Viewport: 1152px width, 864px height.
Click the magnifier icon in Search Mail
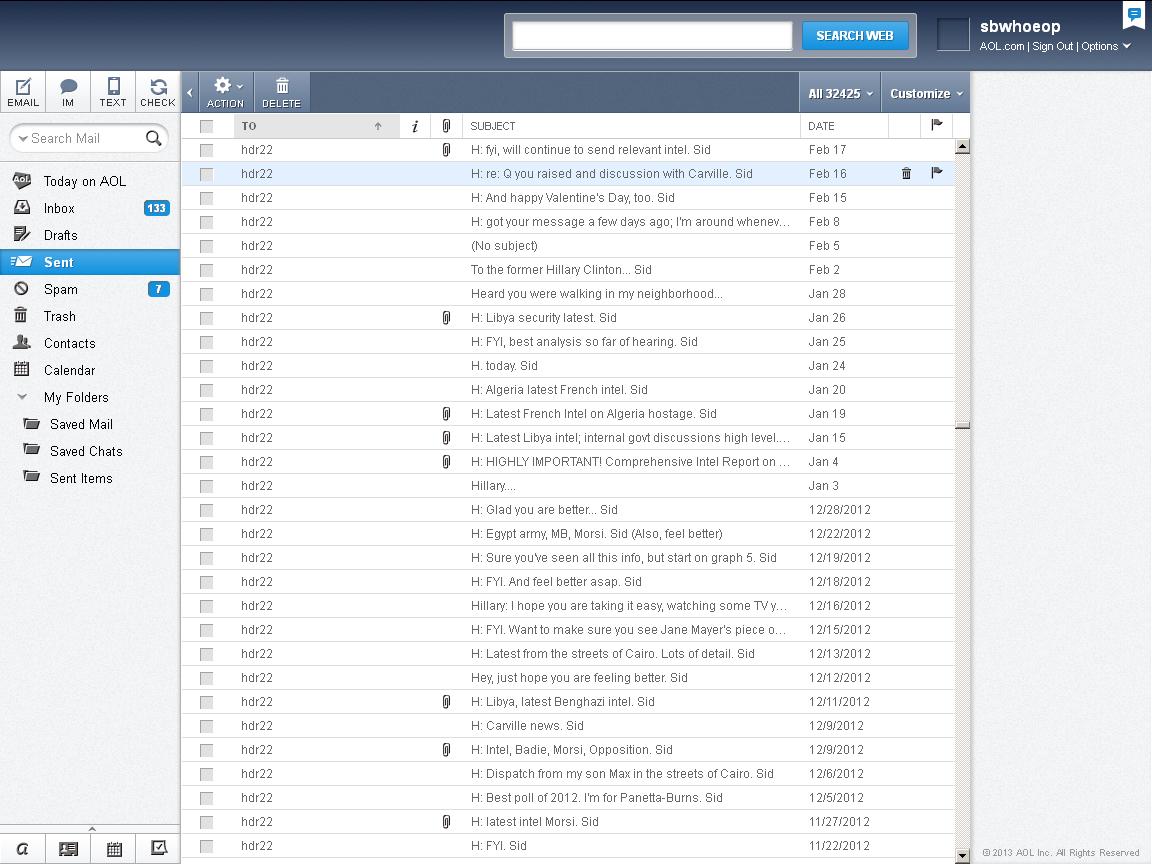pyautogui.click(x=154, y=138)
